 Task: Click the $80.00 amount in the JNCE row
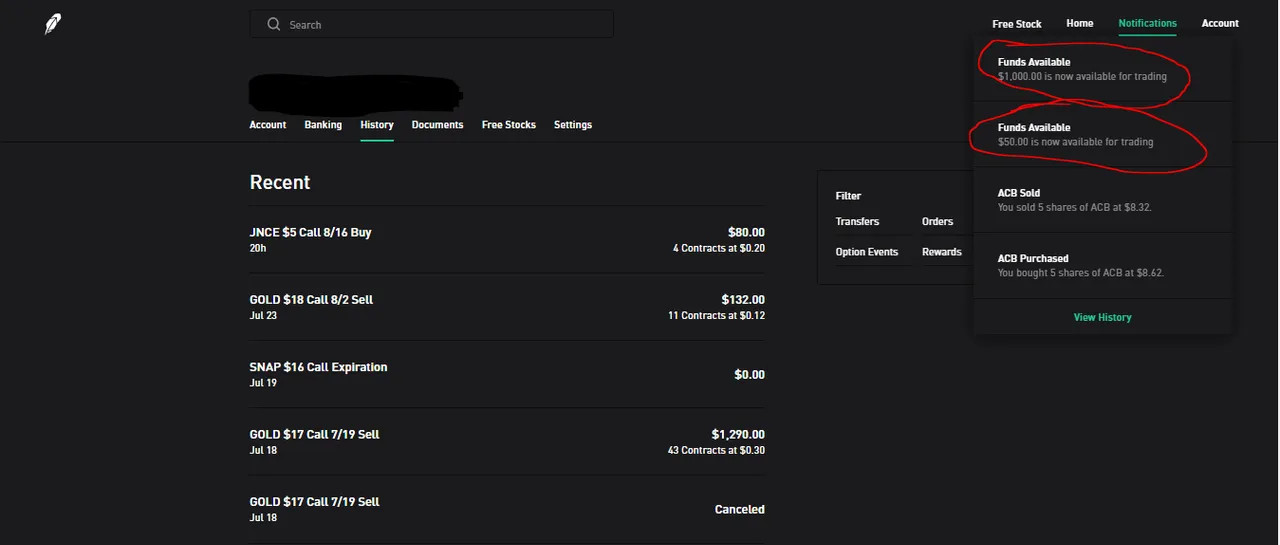747,232
